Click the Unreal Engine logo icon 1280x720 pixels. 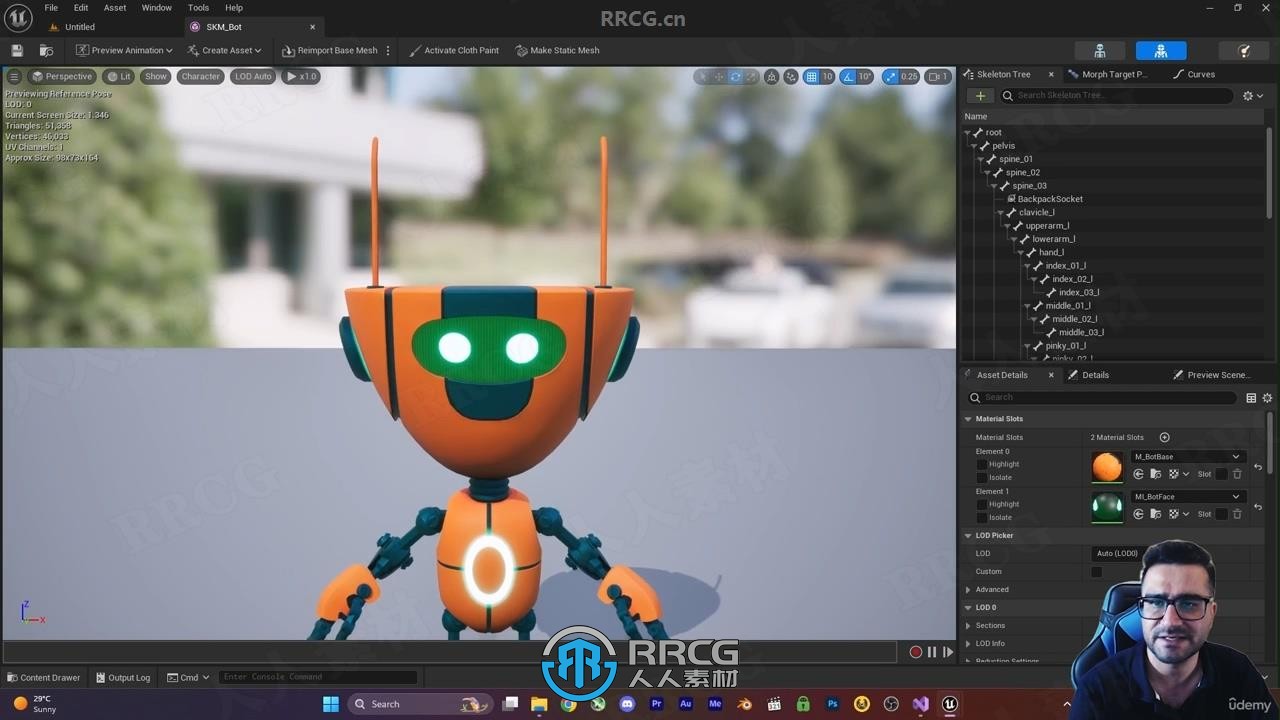point(18,17)
